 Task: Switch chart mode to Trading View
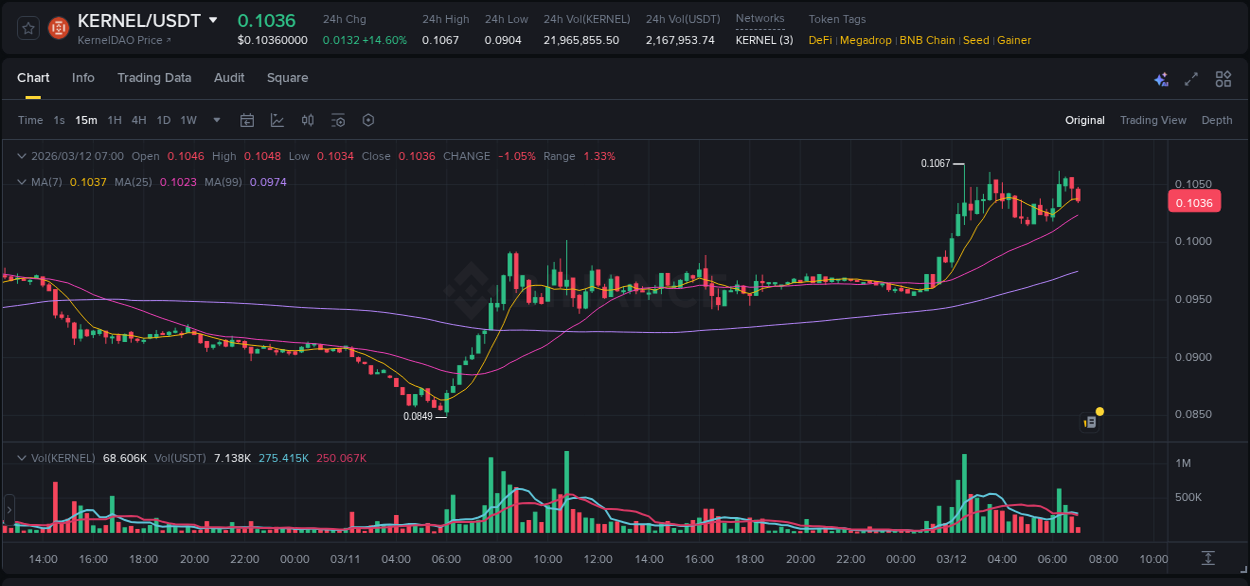[x=1153, y=120]
